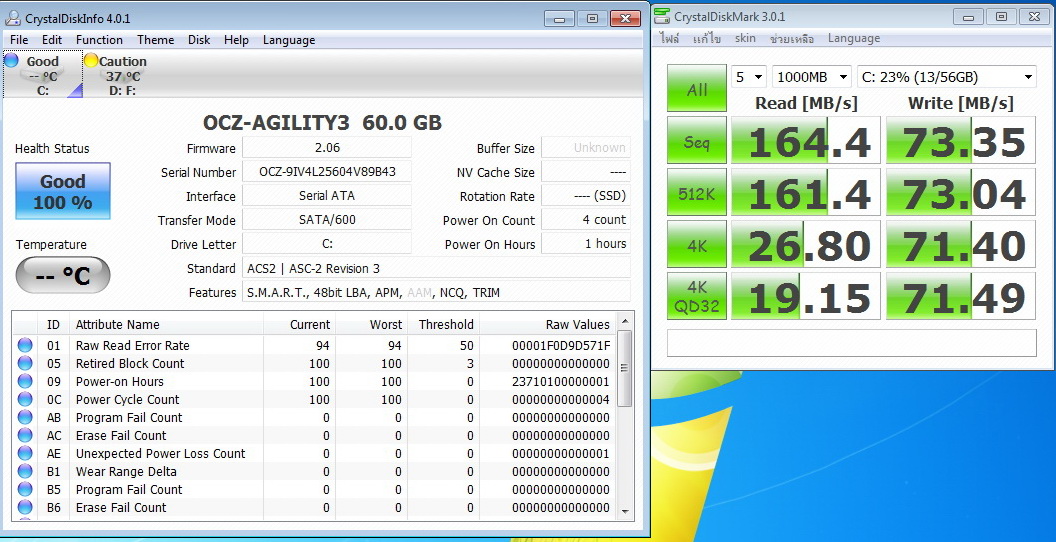Image resolution: width=1056 pixels, height=542 pixels.
Task: Open the ช่วยเหลือ menu in CrystalDiskMark
Action: point(791,38)
